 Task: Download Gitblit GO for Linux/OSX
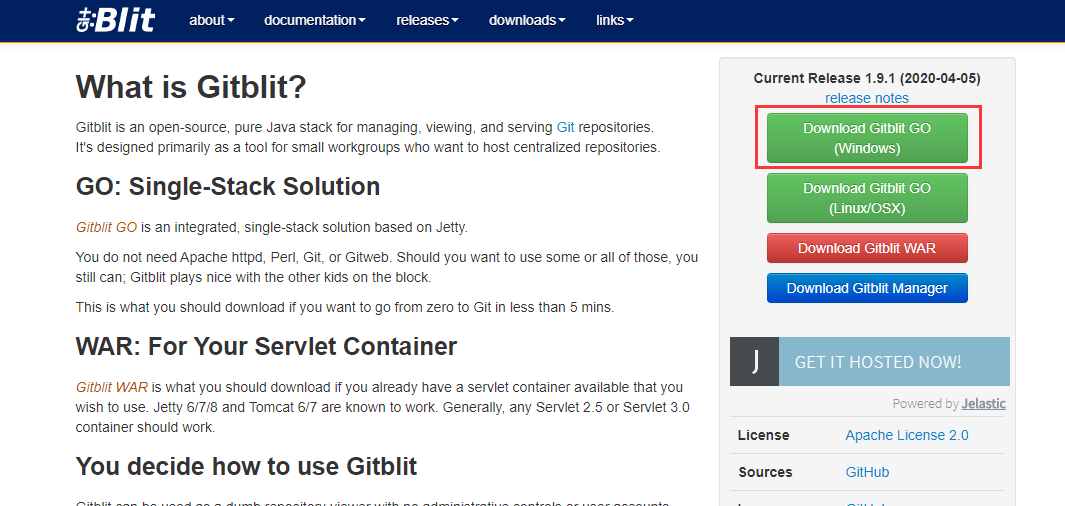click(x=867, y=198)
